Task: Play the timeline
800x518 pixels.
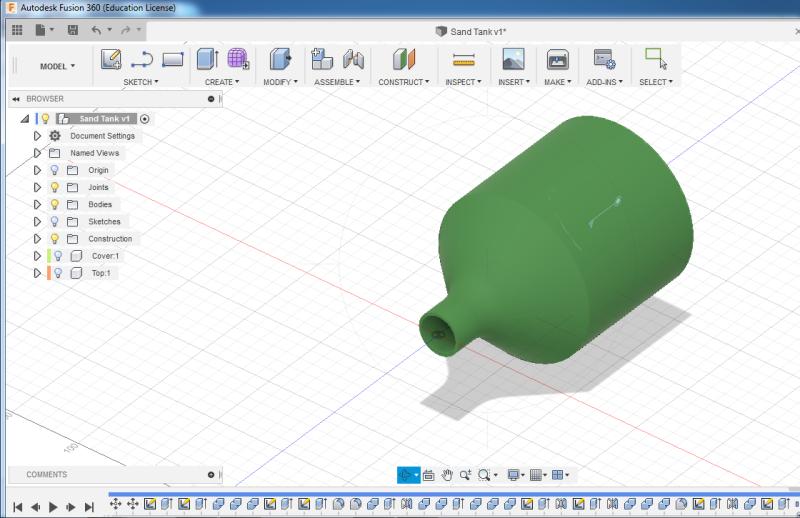Action: coord(53,507)
